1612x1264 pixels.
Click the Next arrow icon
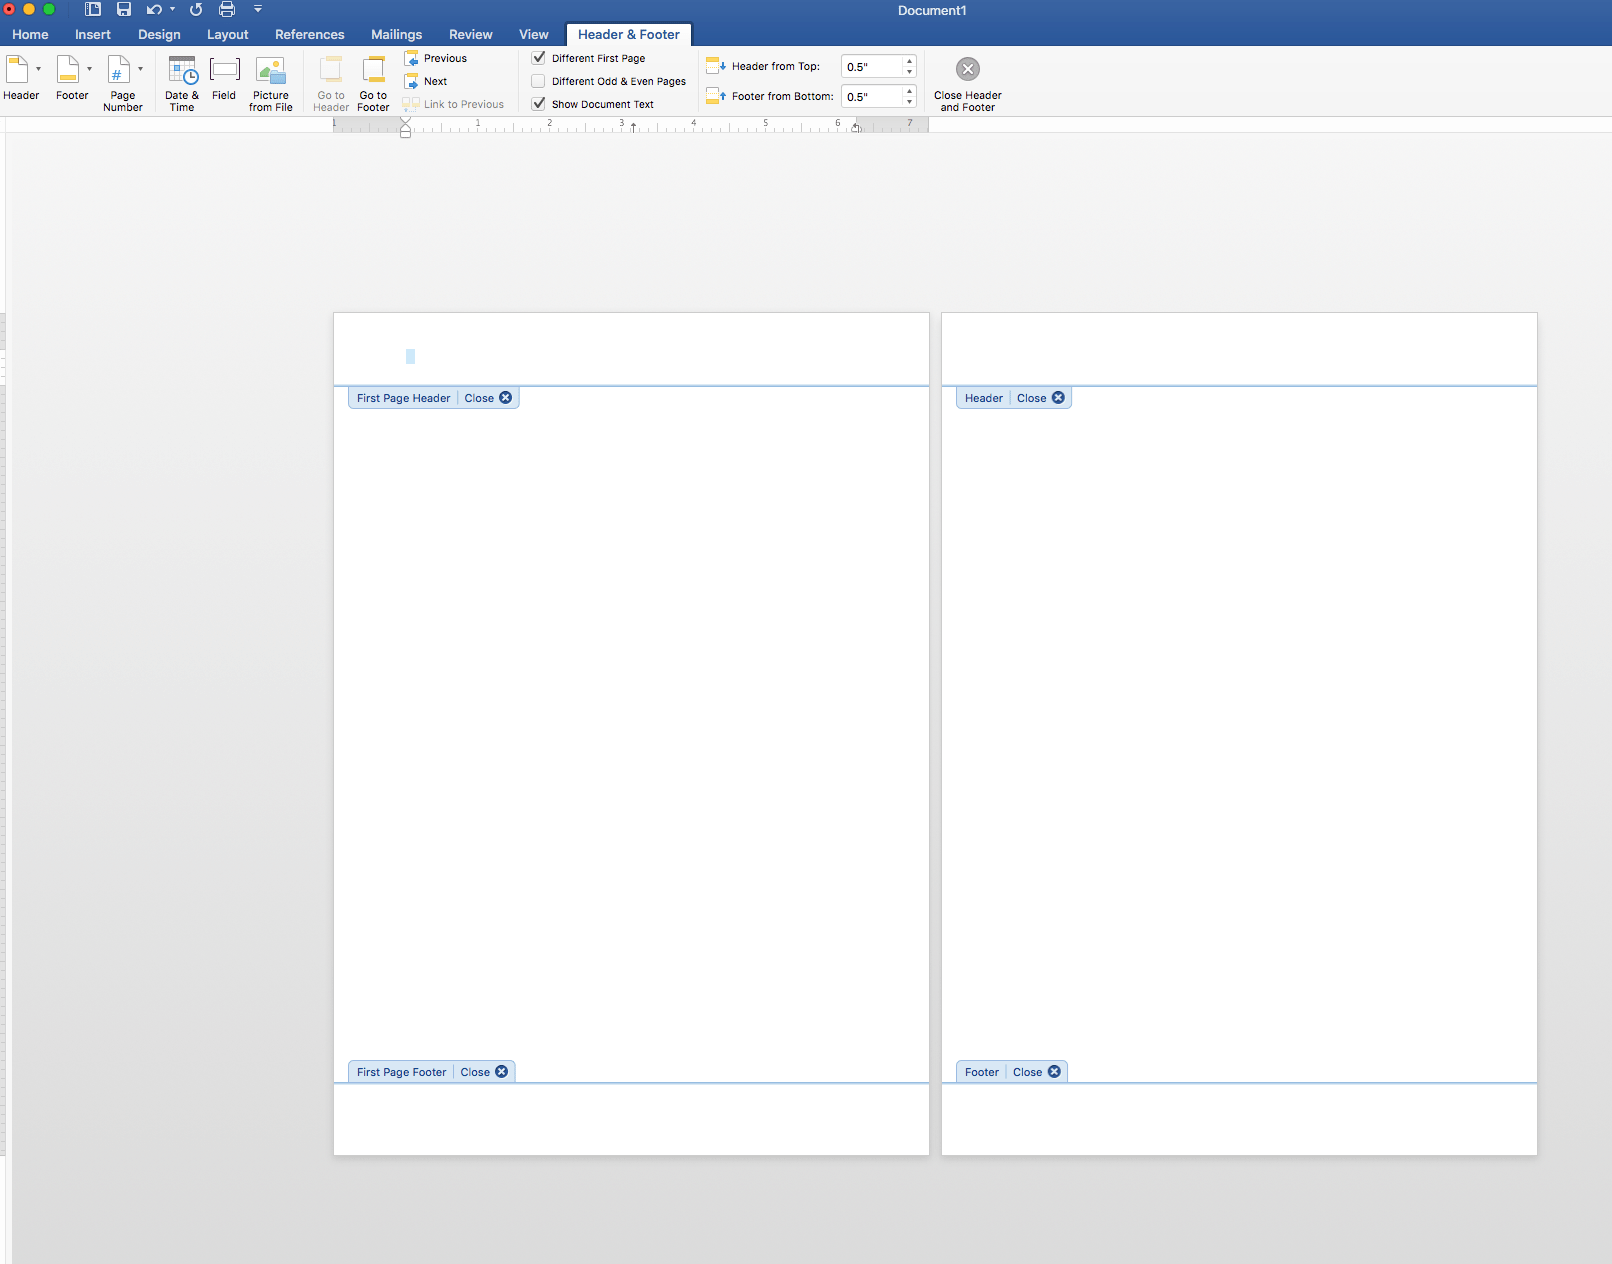[x=411, y=81]
